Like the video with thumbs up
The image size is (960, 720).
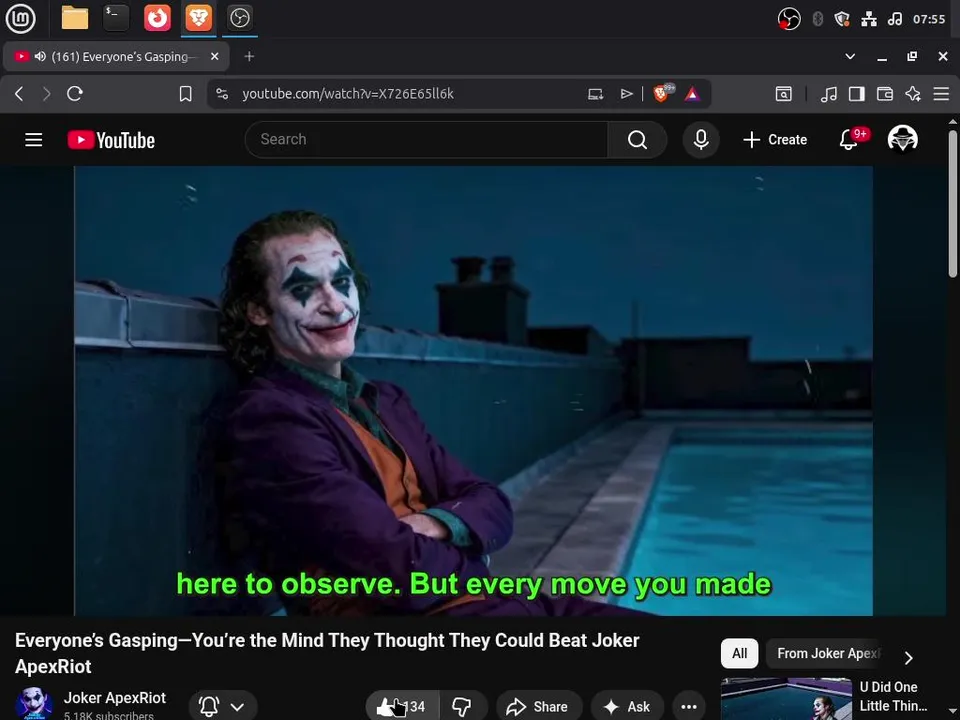402,707
